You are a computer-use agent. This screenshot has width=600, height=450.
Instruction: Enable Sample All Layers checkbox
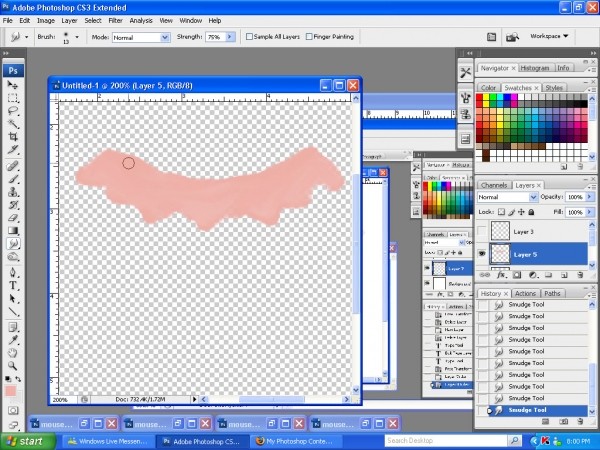[x=249, y=37]
